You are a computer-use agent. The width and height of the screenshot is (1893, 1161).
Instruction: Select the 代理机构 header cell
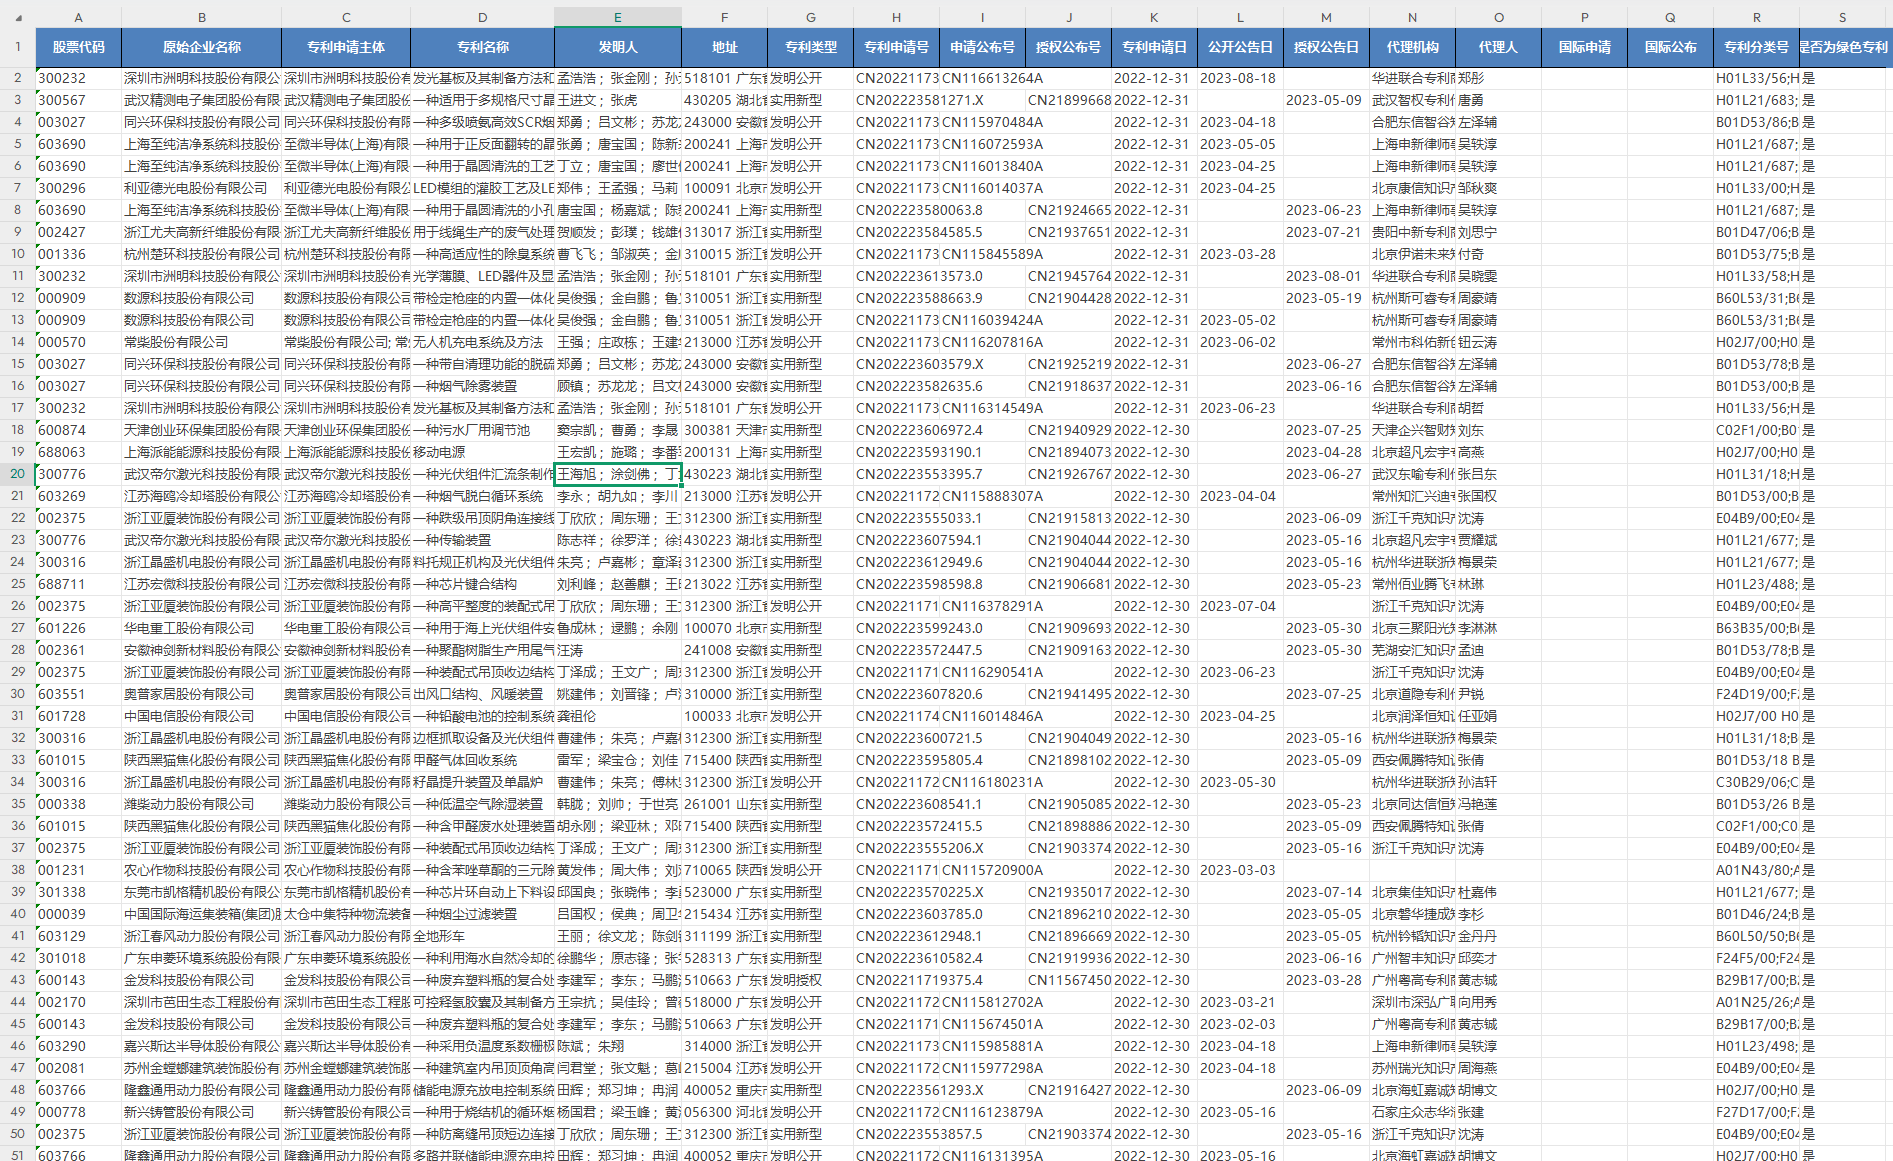click(x=1413, y=47)
